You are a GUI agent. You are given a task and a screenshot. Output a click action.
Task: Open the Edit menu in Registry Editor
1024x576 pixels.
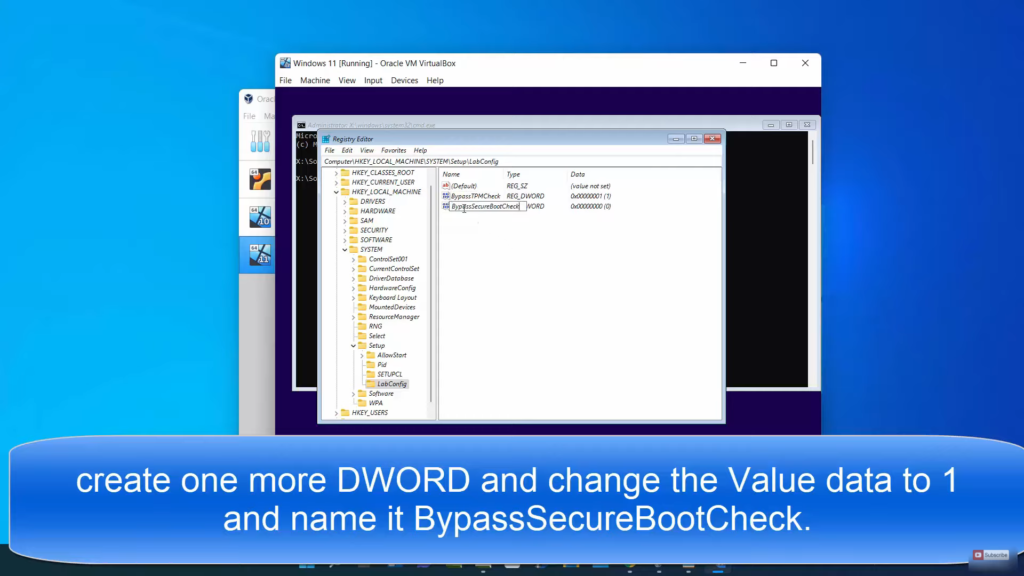coord(347,150)
